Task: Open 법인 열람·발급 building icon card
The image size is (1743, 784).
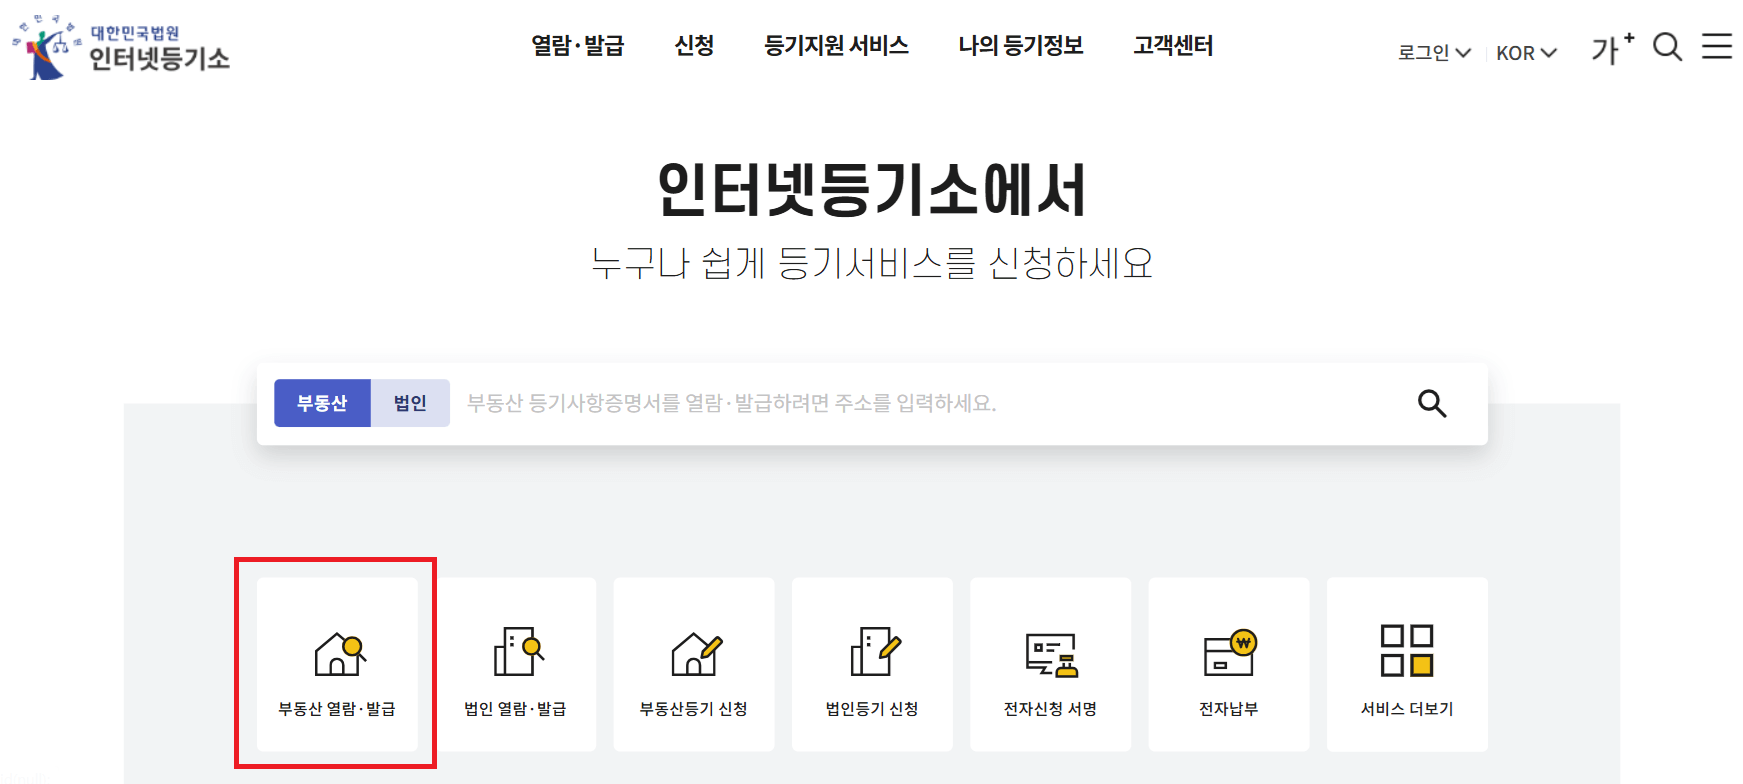Action: [515, 664]
